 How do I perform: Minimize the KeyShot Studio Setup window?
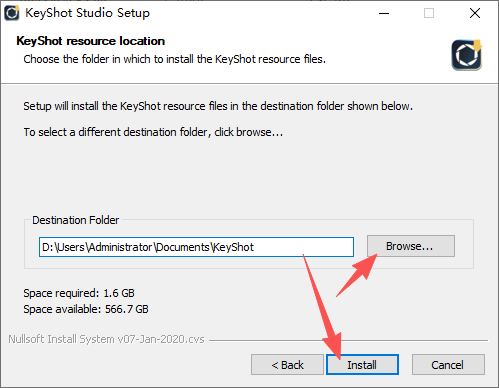coord(384,13)
